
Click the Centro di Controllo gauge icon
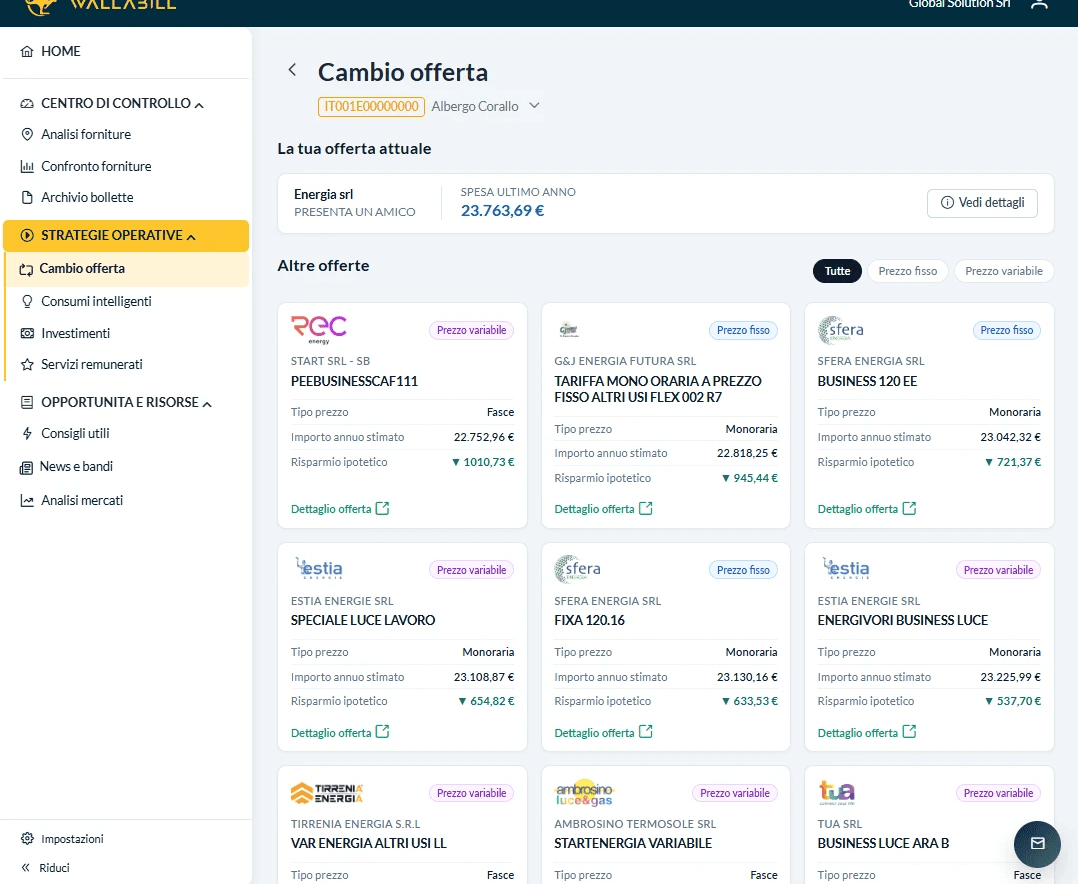(27, 104)
